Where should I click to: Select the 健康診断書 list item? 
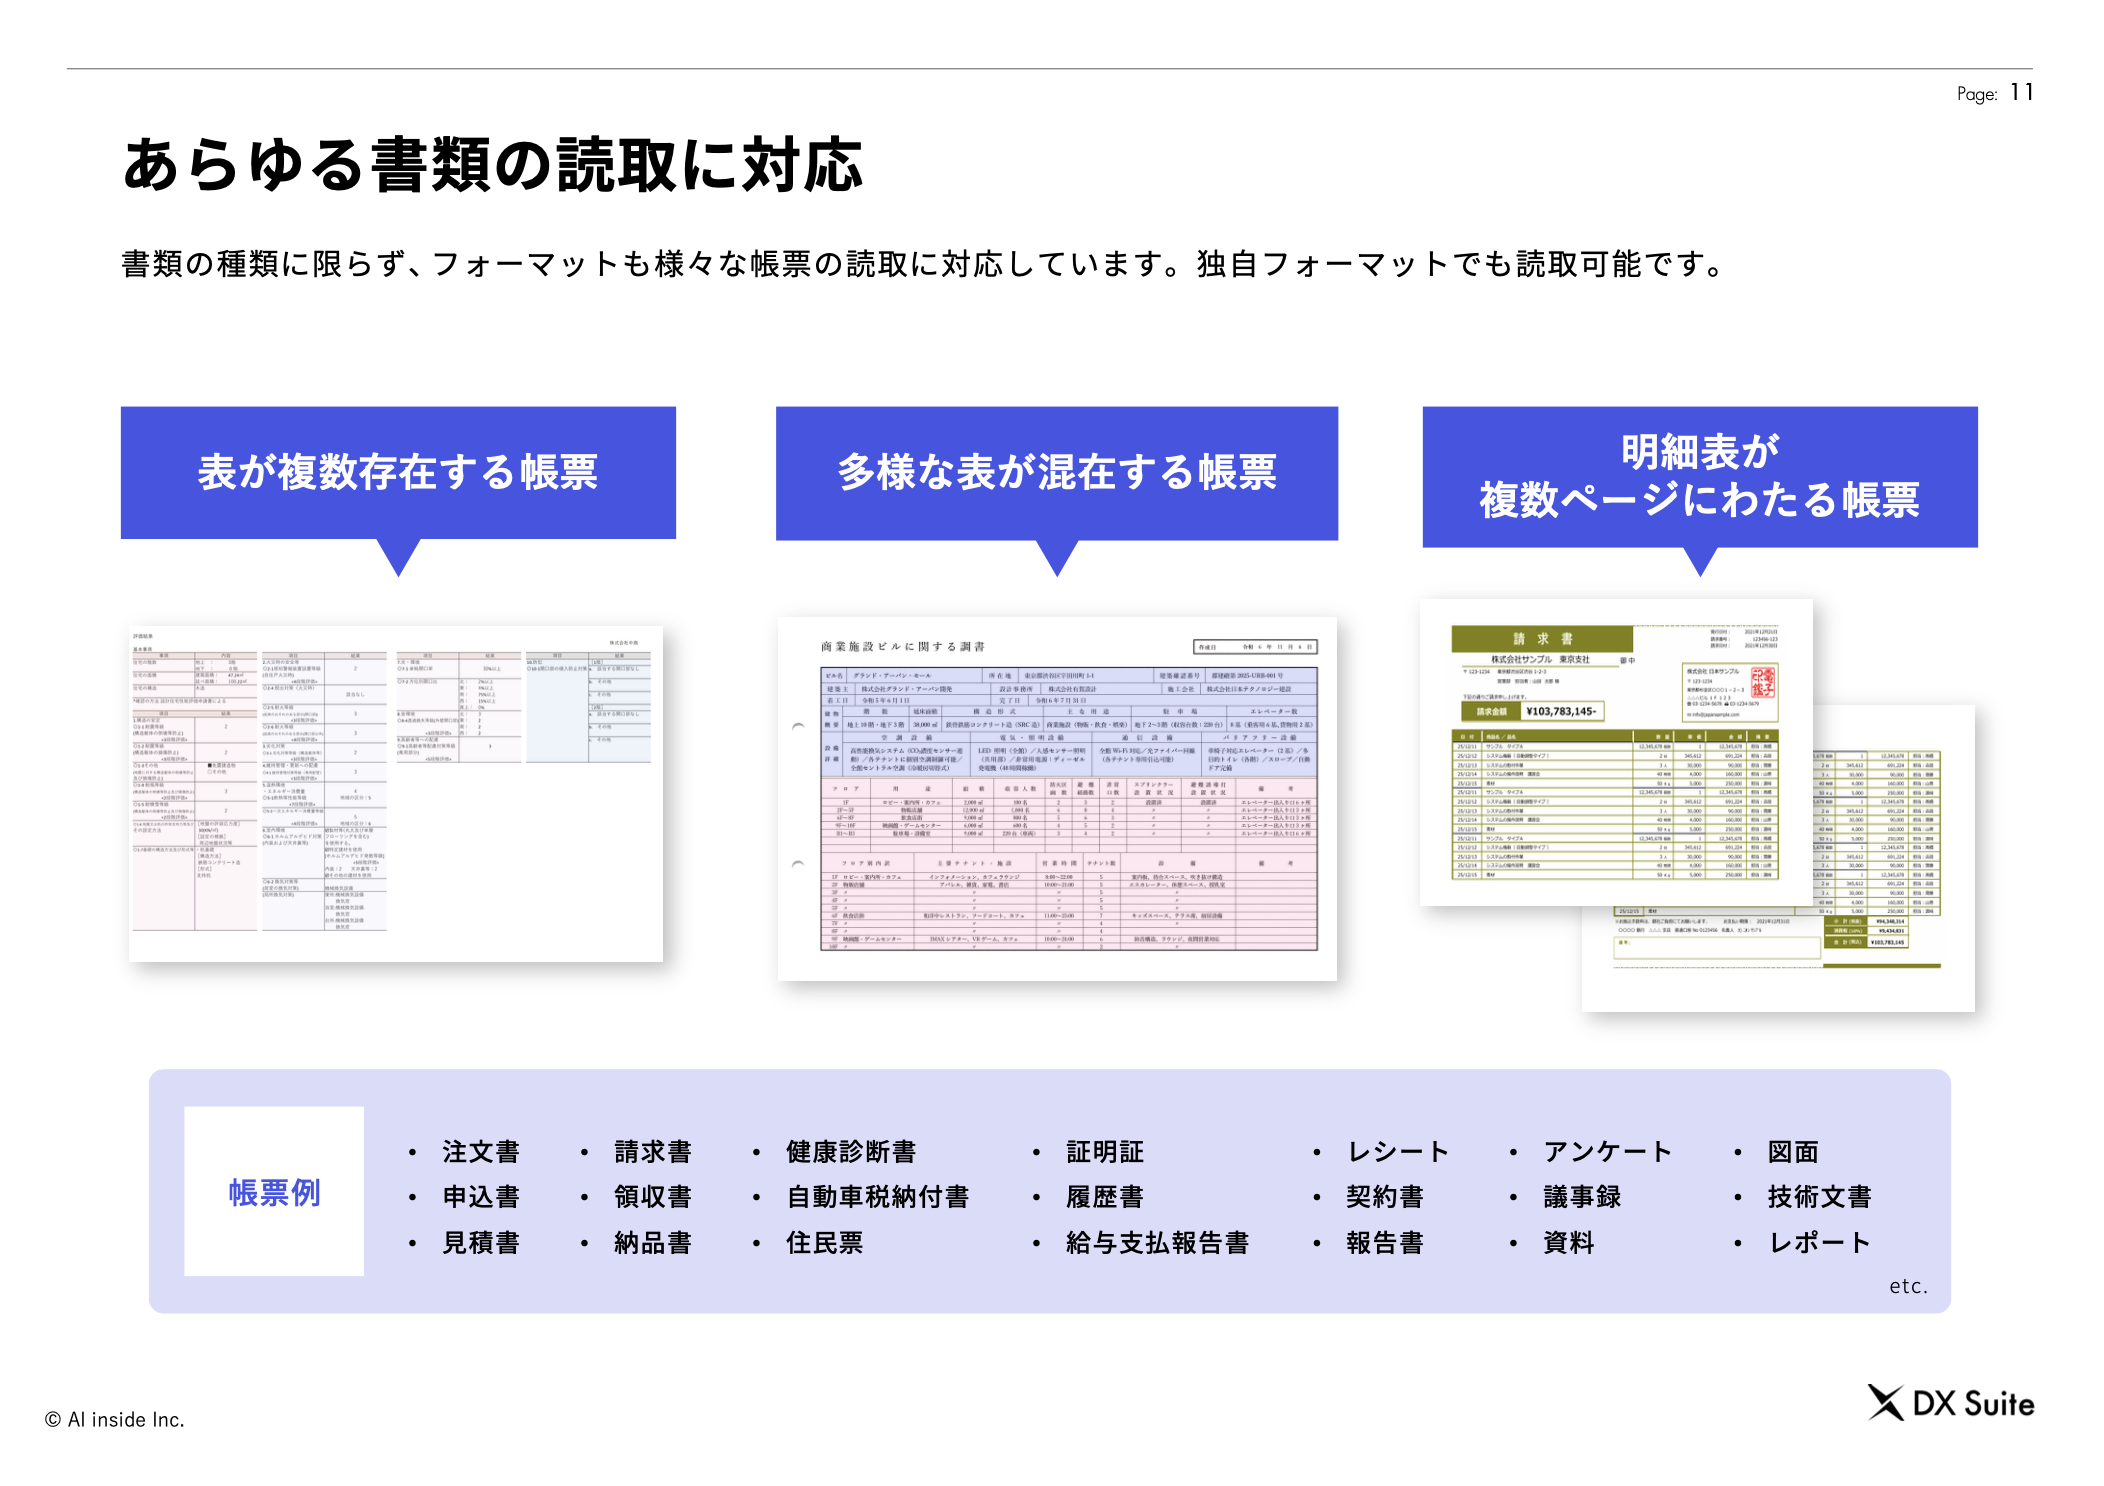[x=851, y=1152]
